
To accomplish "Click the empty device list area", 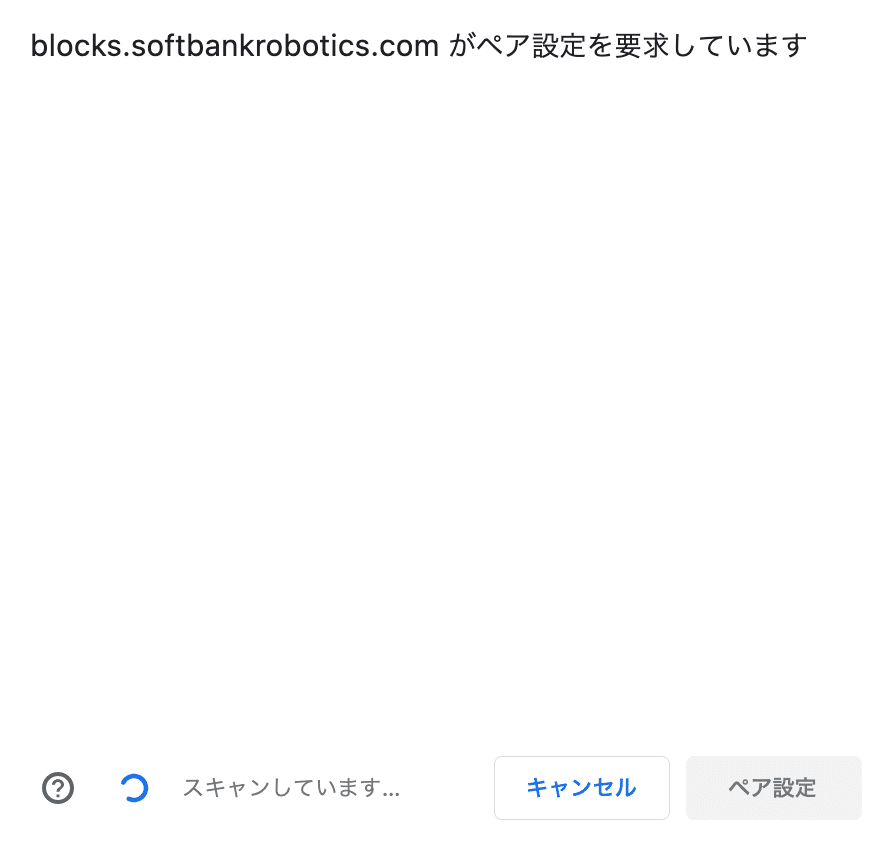I will coord(443,407).
